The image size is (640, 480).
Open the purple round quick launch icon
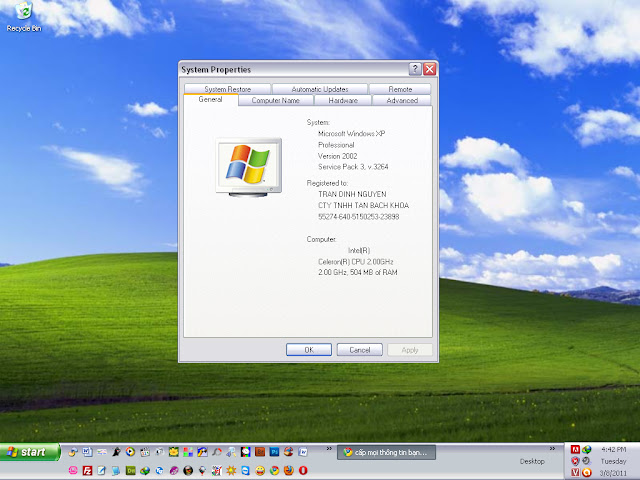tap(174, 470)
